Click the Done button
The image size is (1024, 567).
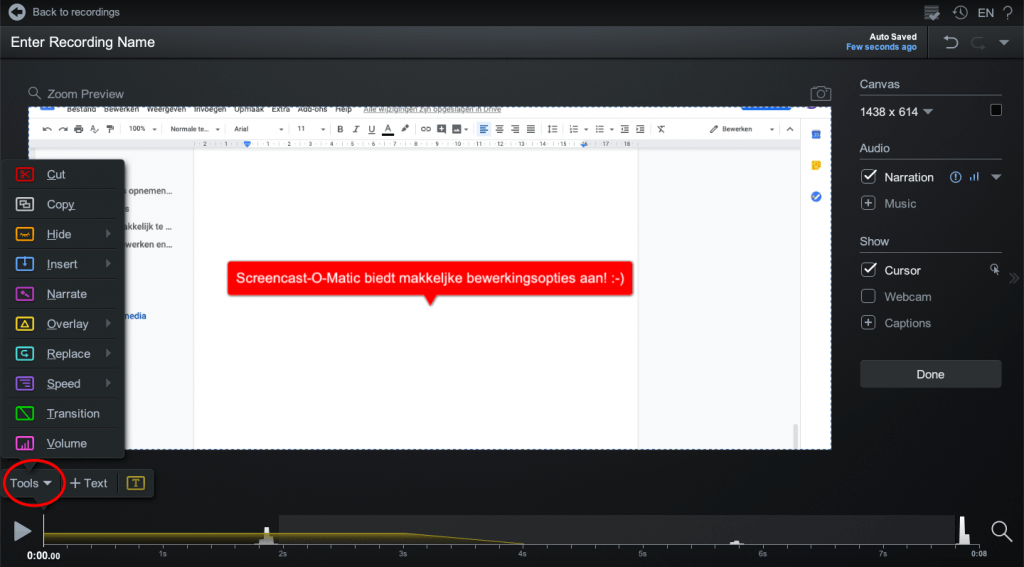coord(930,374)
